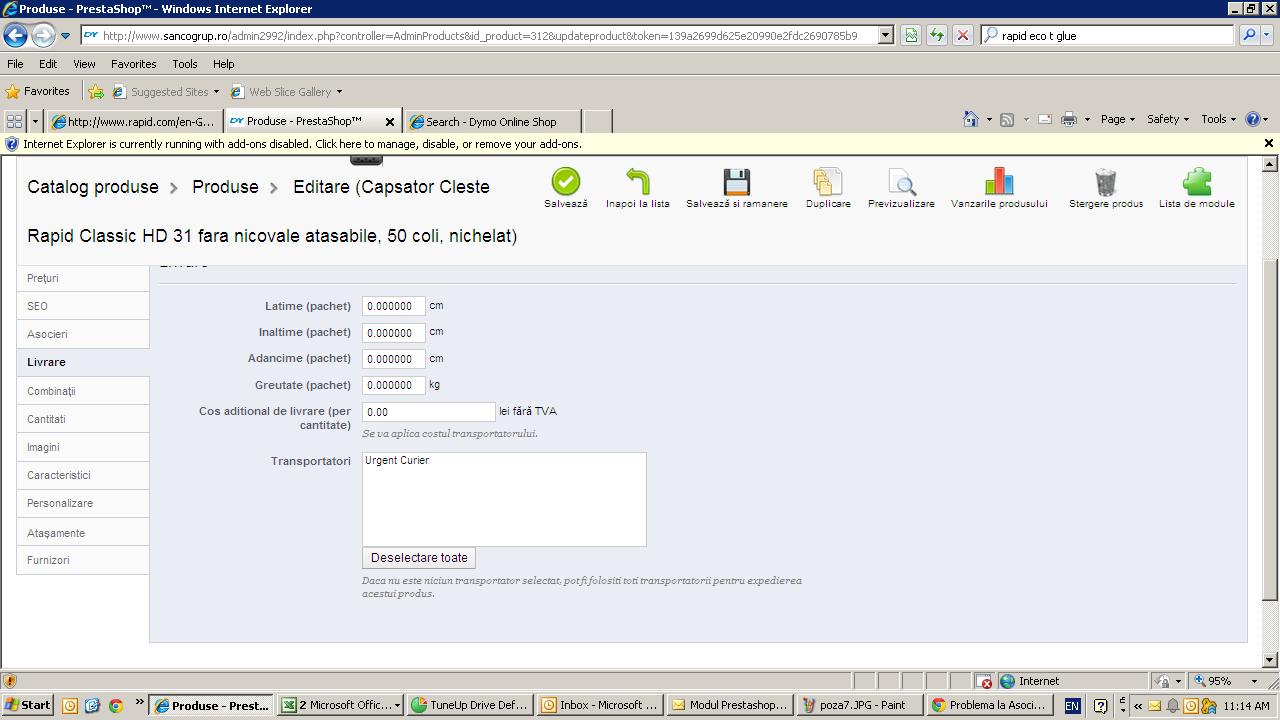Screen dimensions: 1280x720
Task: Open the Combinații product section
Action: [x=83, y=391]
